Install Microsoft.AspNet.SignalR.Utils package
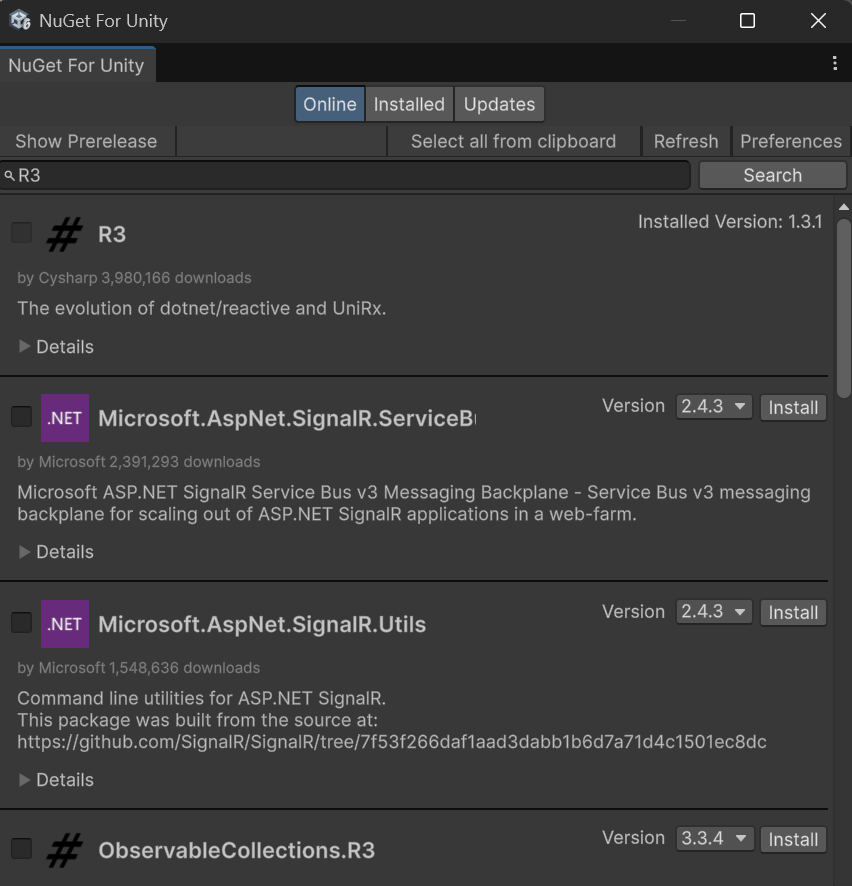This screenshot has width=852, height=886. click(793, 613)
